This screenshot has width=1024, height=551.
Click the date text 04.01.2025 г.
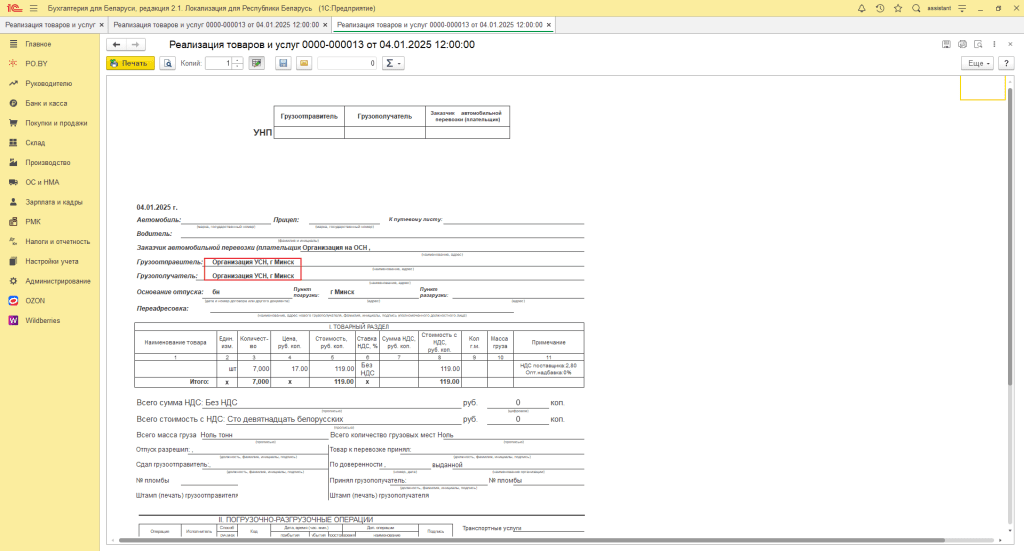tap(157, 207)
